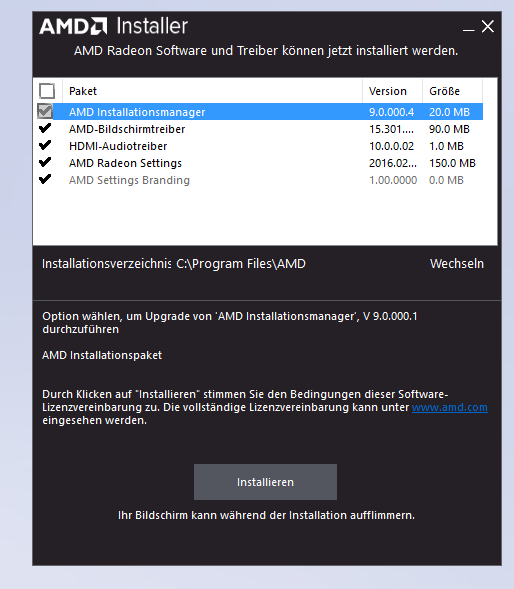Viewport: 514px width, 589px height.
Task: Click the install path C:\Program Files\AMD
Action: click(241, 264)
